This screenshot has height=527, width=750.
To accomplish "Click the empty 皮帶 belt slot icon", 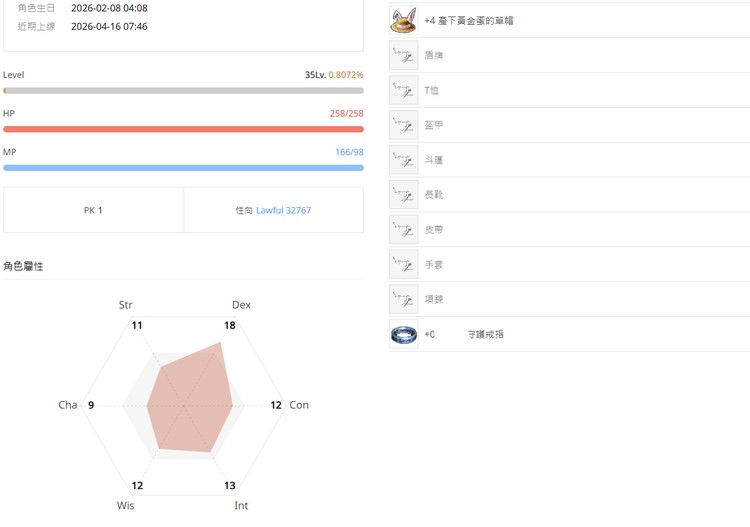I will pyautogui.click(x=404, y=230).
